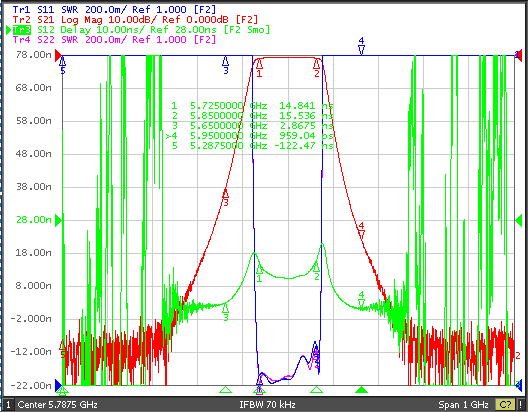This screenshot has width=528, height=412.
Task: Click green marker 4 on delay trace
Action: click(x=361, y=300)
